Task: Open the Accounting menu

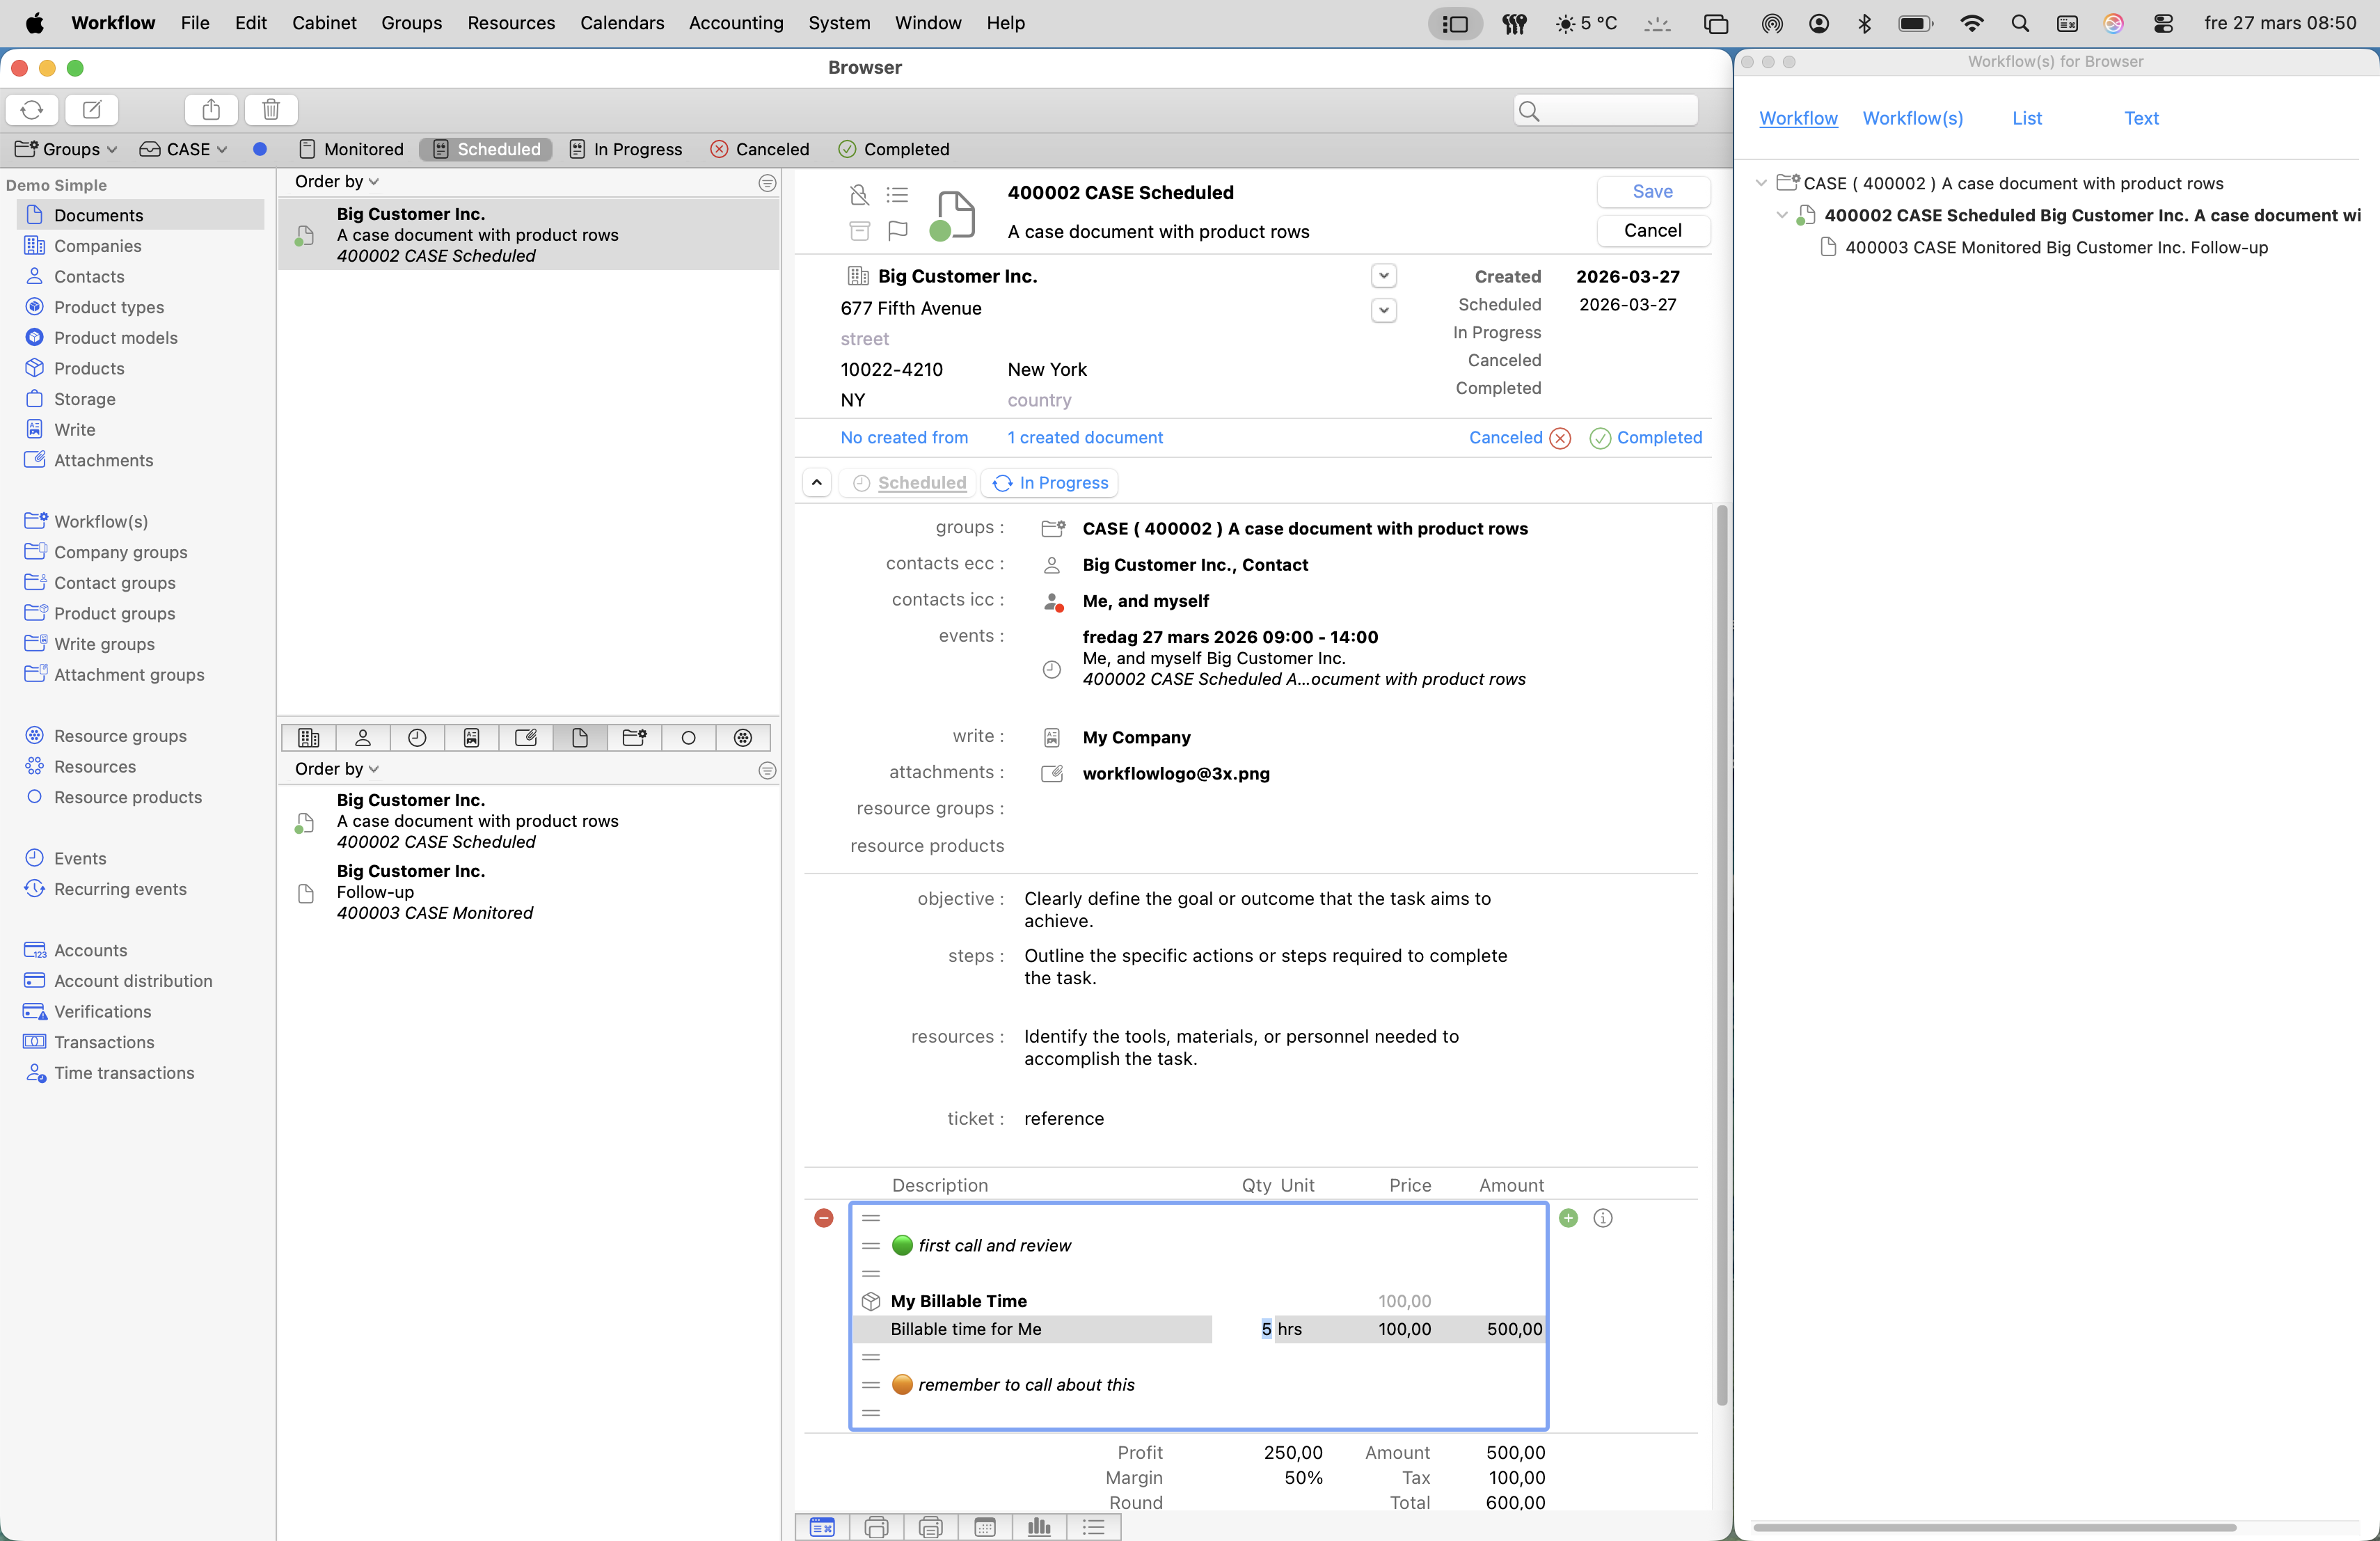Action: pos(735,22)
